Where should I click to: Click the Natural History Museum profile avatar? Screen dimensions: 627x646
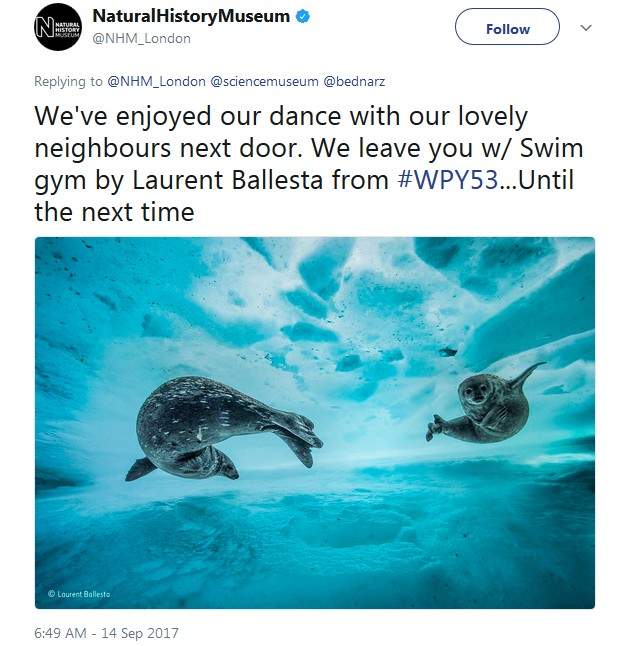(58, 27)
